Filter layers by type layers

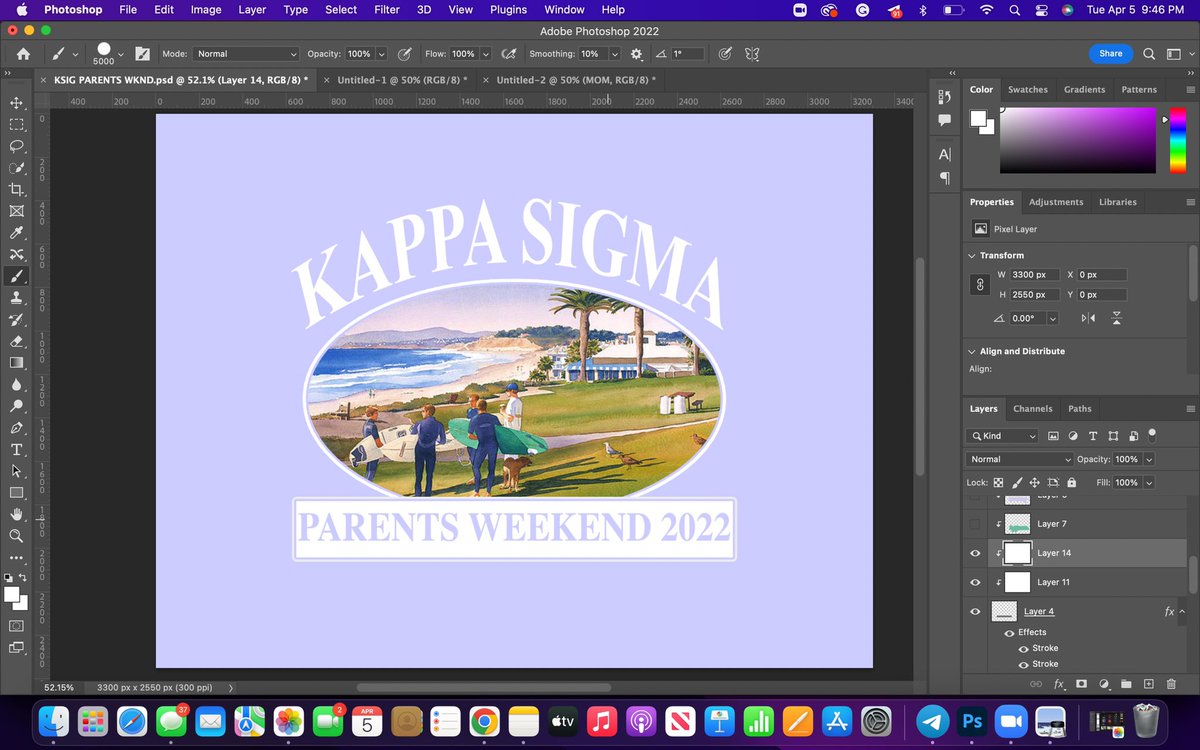pos(1092,436)
